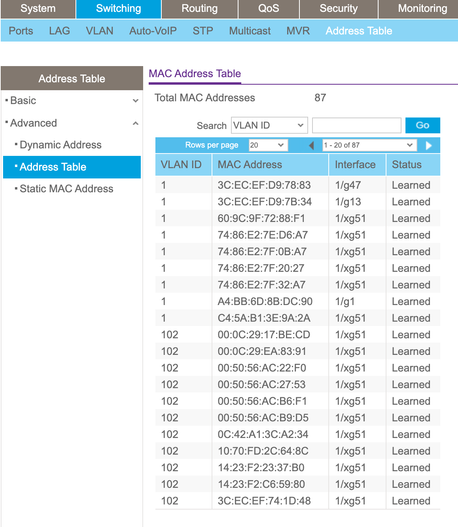The image size is (458, 527).
Task: Click the Go search button
Action: point(423,125)
